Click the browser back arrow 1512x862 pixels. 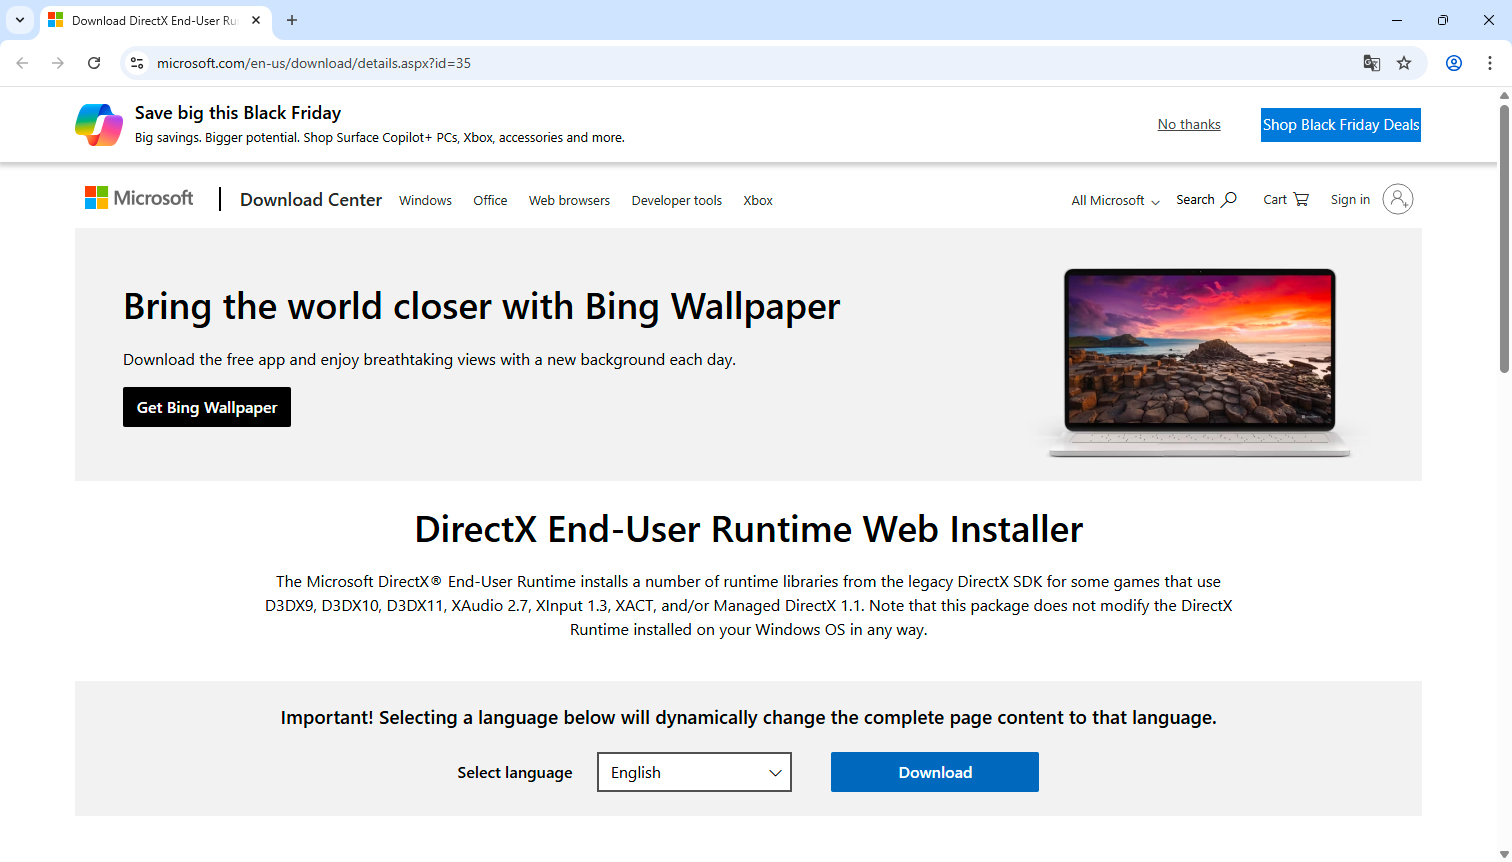(22, 63)
